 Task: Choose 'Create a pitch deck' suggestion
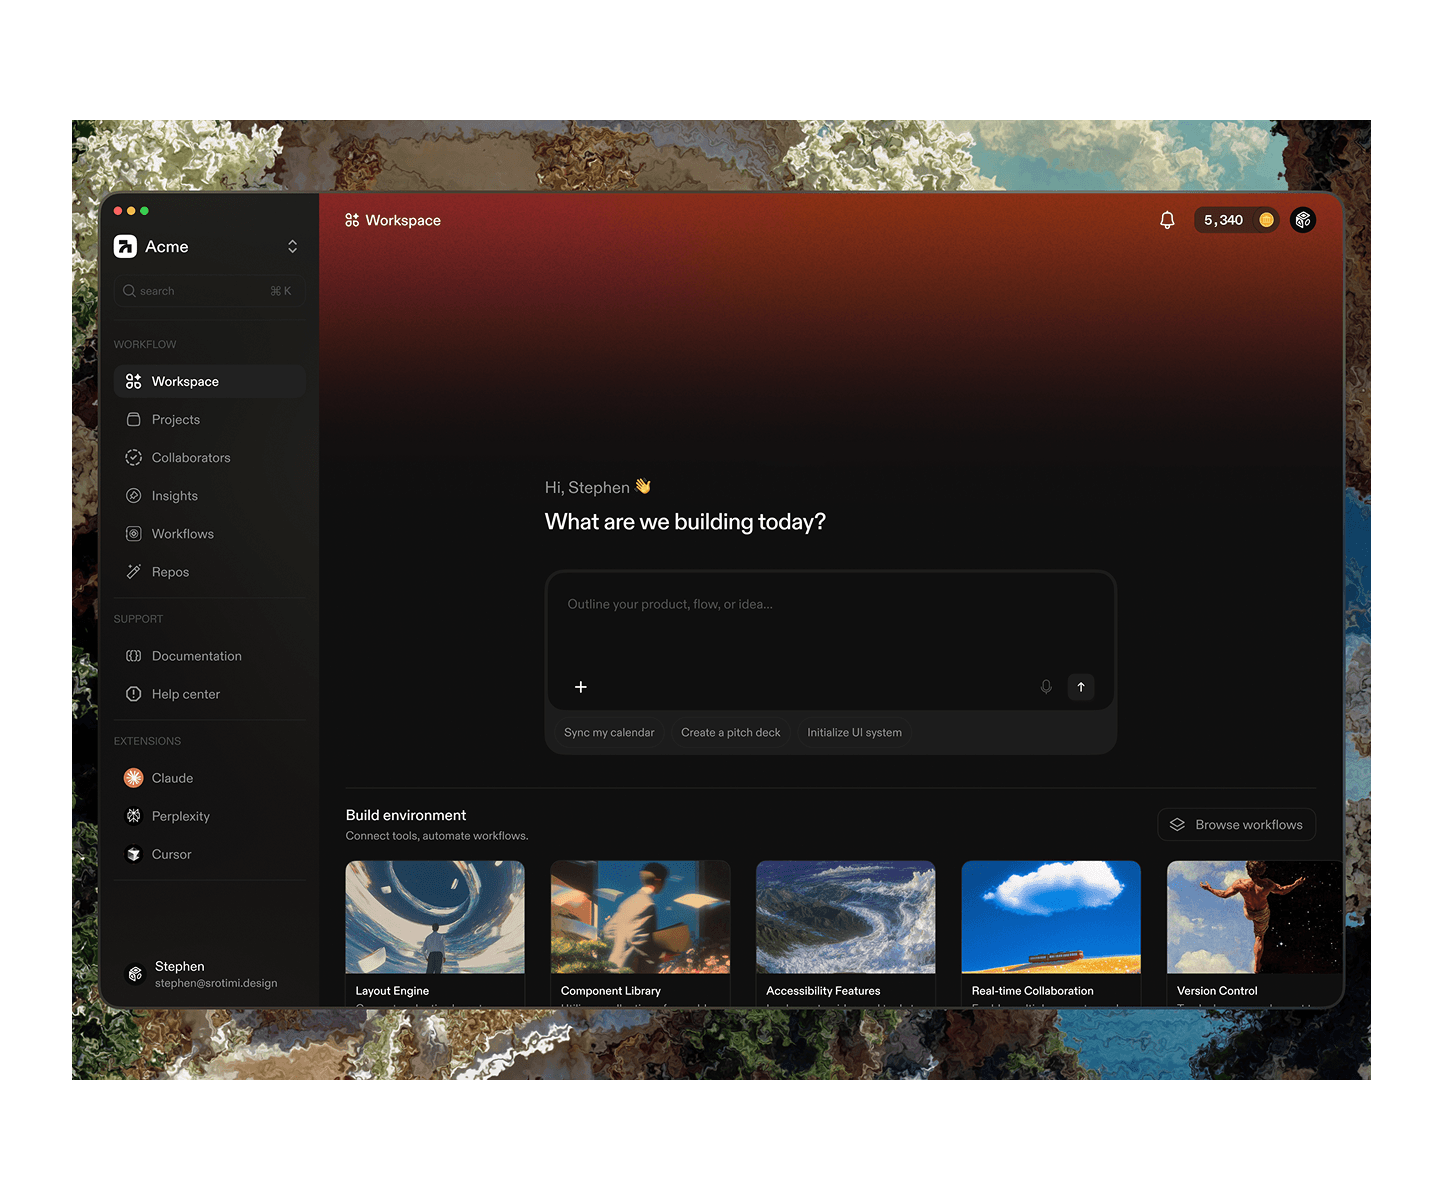tap(731, 733)
